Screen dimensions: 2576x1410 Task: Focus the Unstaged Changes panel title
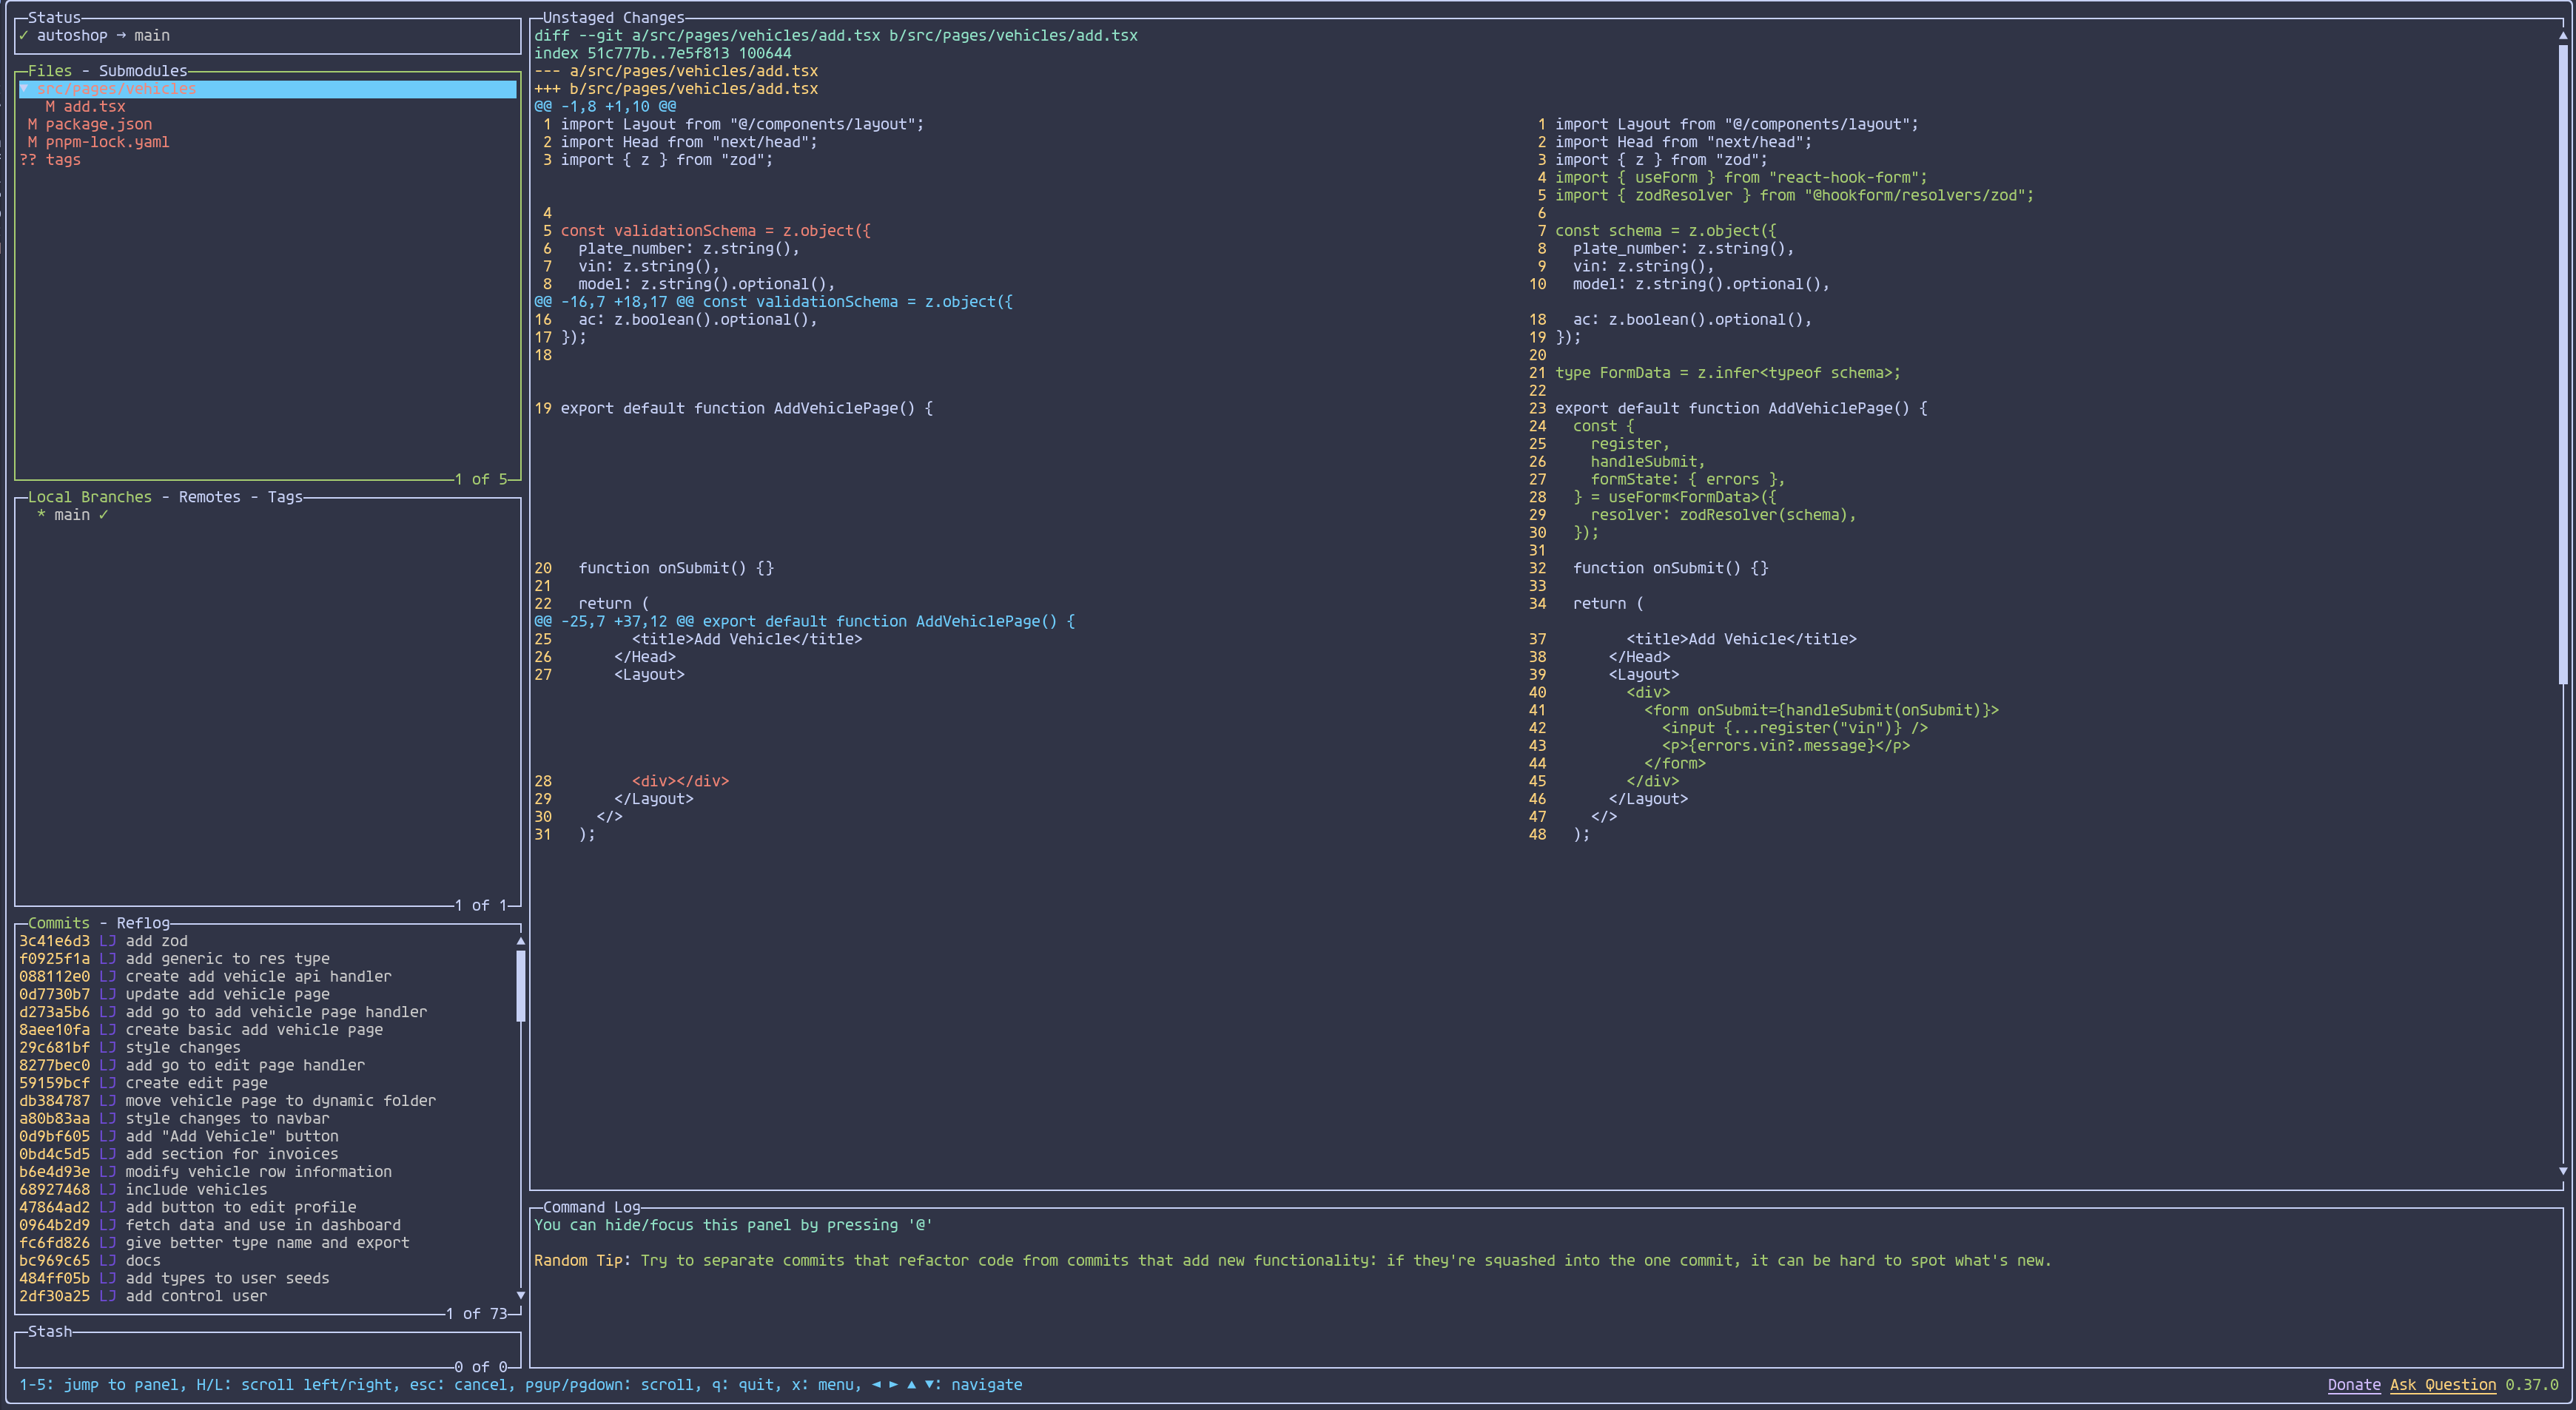click(613, 18)
